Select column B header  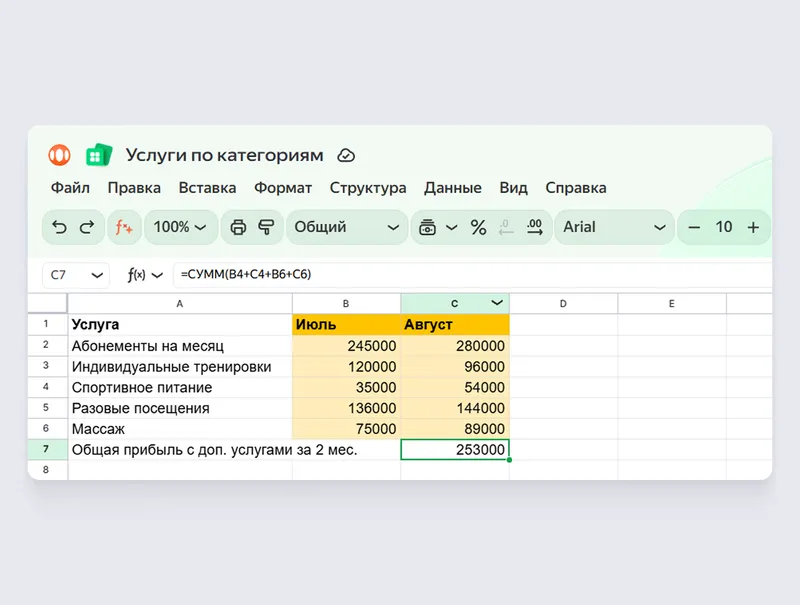tap(346, 304)
